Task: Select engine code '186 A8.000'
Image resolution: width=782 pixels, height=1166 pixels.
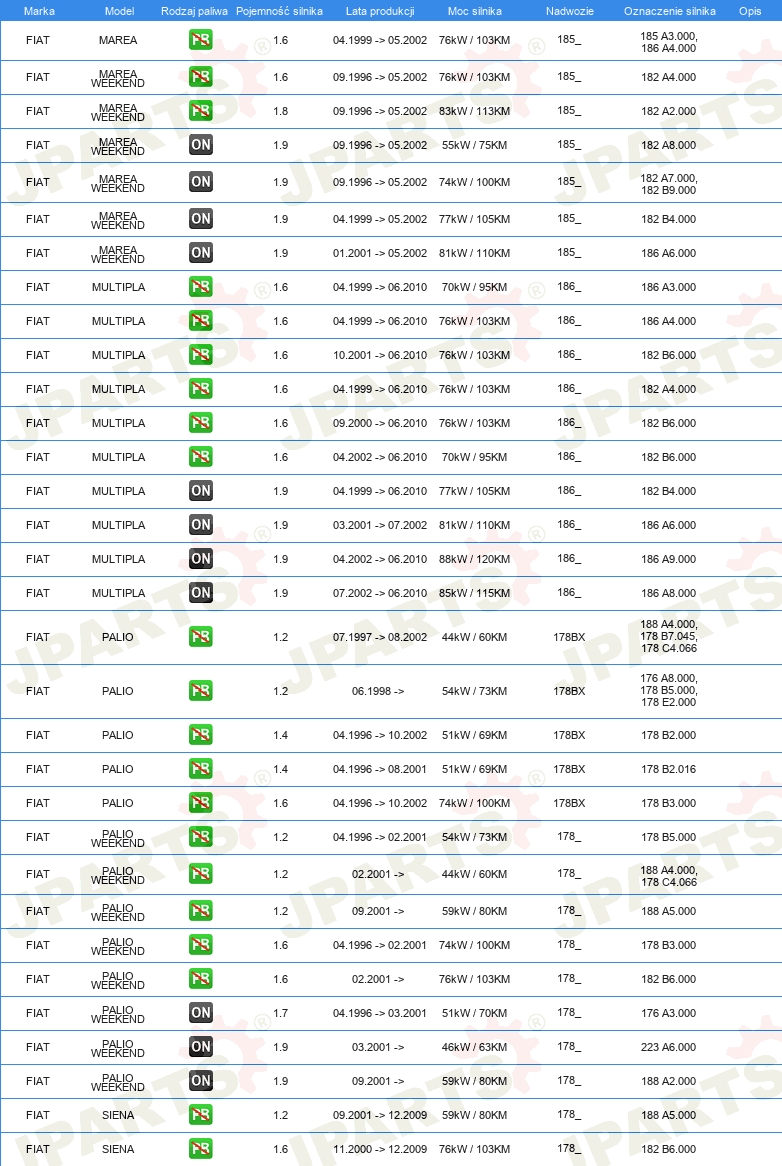Action: click(669, 593)
